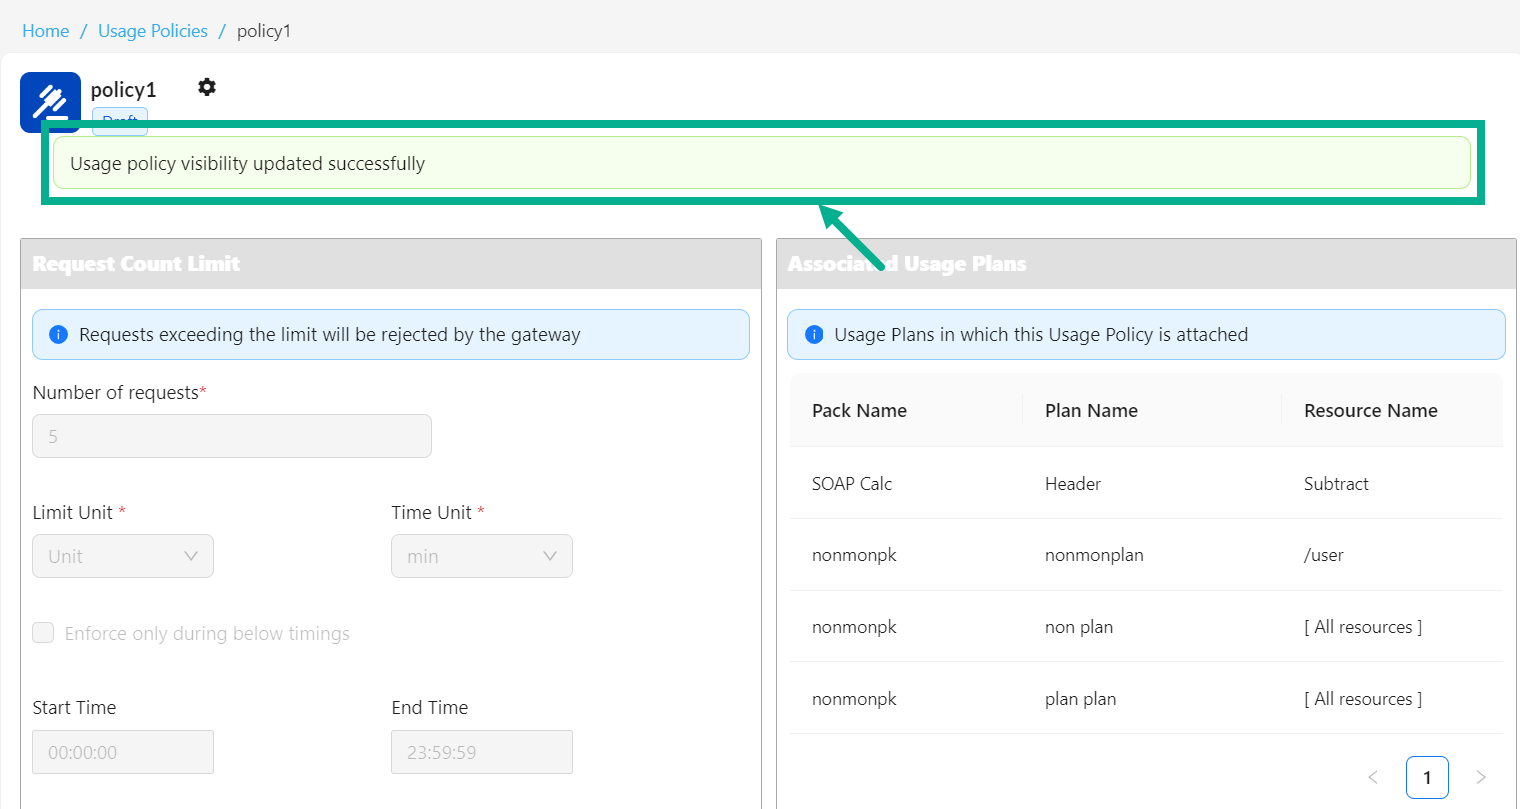Navigate to Home breadcrumb link
The image size is (1520, 809).
pyautogui.click(x=46, y=31)
